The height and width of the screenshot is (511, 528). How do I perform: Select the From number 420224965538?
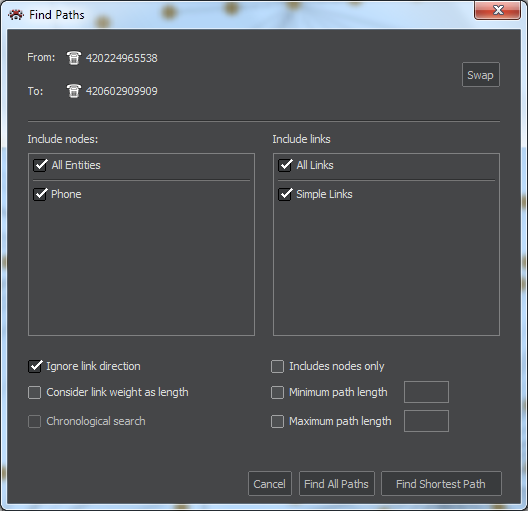pos(122,58)
